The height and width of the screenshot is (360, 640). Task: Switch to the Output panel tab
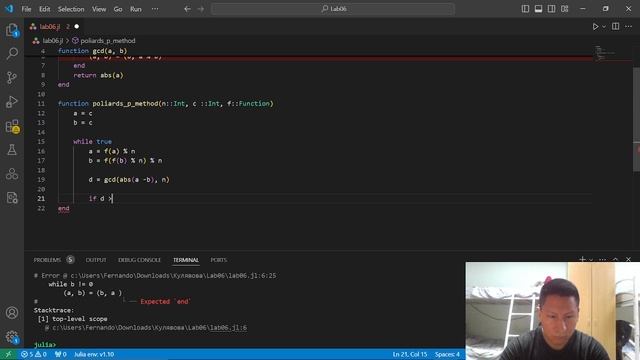pyautogui.click(x=96, y=260)
